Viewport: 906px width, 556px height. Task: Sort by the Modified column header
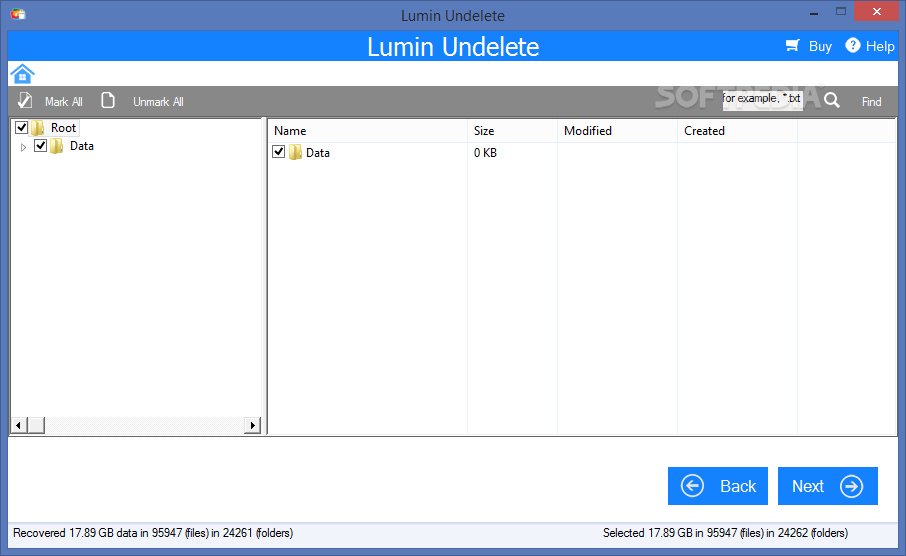[617, 131]
